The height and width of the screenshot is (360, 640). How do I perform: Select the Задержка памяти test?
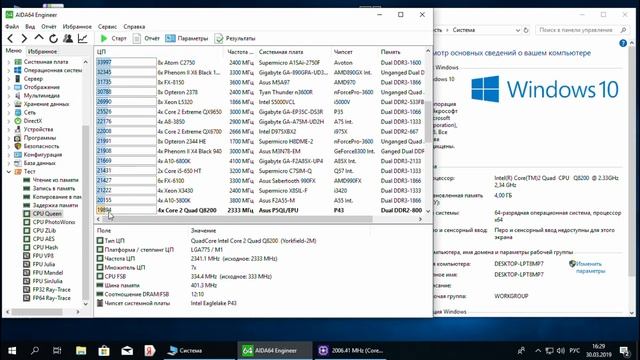point(55,205)
